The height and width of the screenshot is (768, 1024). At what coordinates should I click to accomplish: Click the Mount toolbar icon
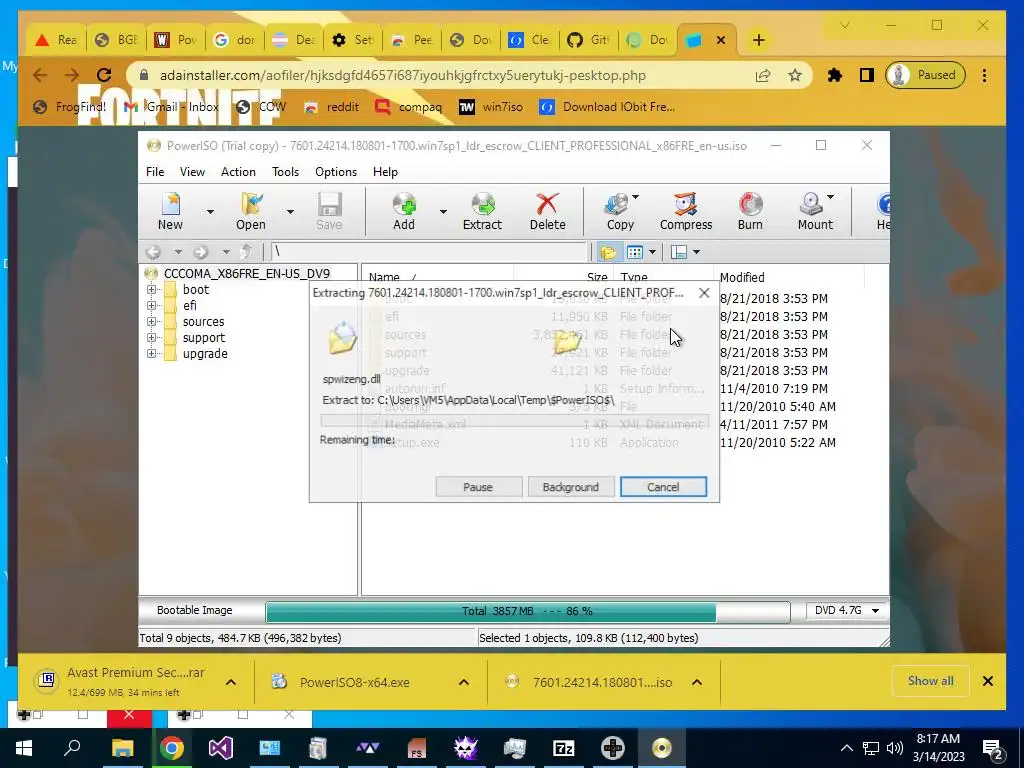pyautogui.click(x=815, y=211)
